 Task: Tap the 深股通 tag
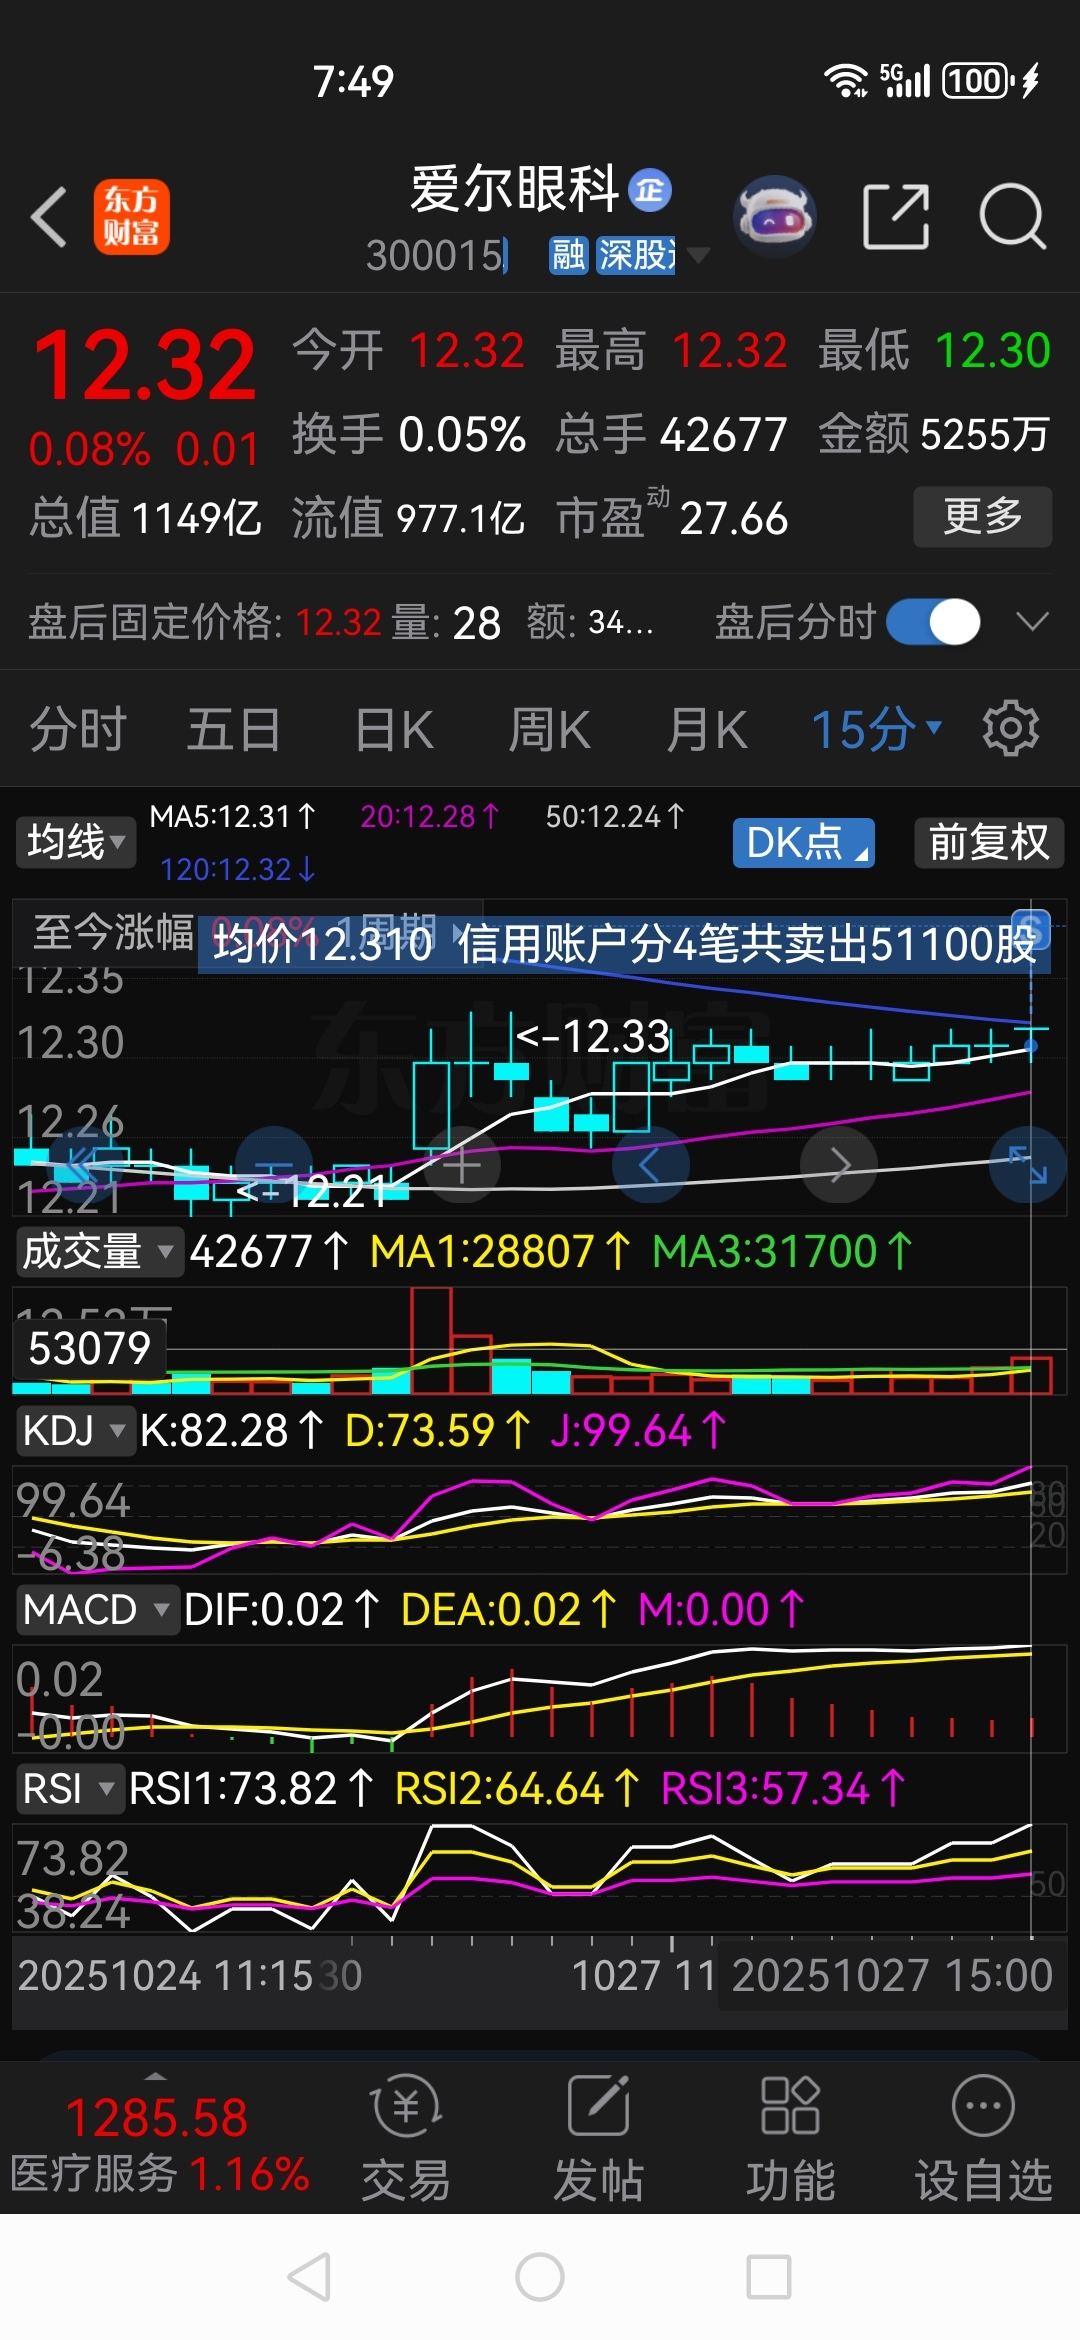pos(635,255)
